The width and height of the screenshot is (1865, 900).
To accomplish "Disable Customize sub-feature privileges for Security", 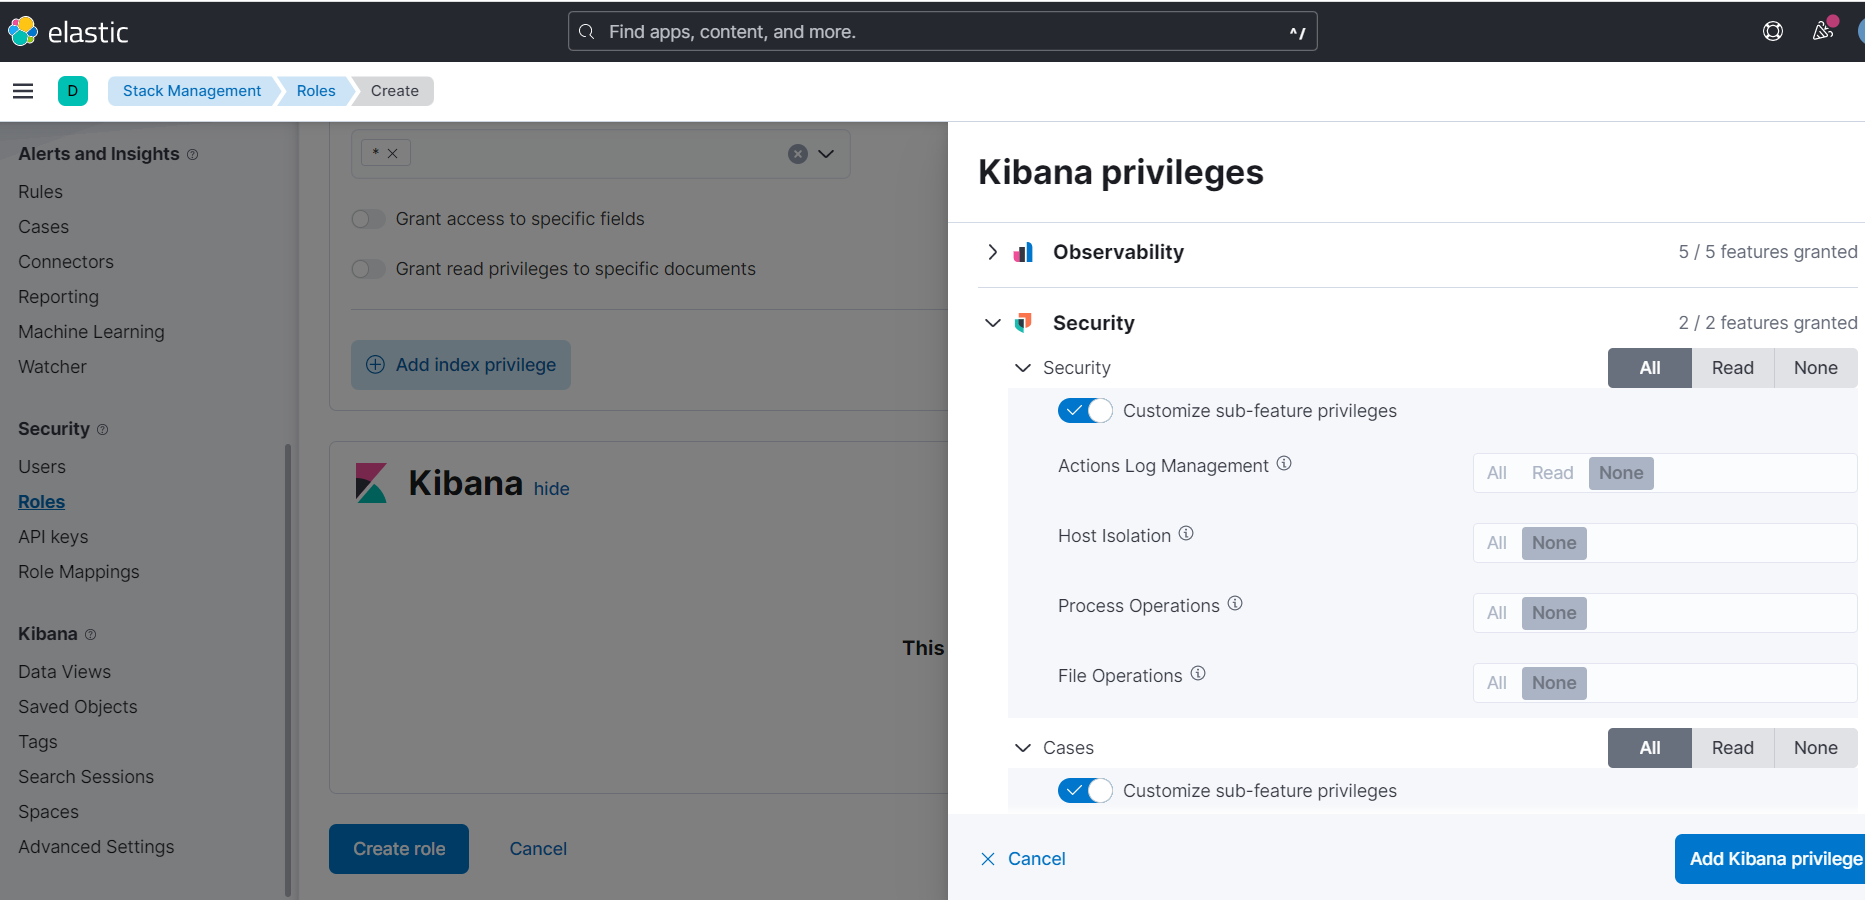I will pyautogui.click(x=1085, y=410).
